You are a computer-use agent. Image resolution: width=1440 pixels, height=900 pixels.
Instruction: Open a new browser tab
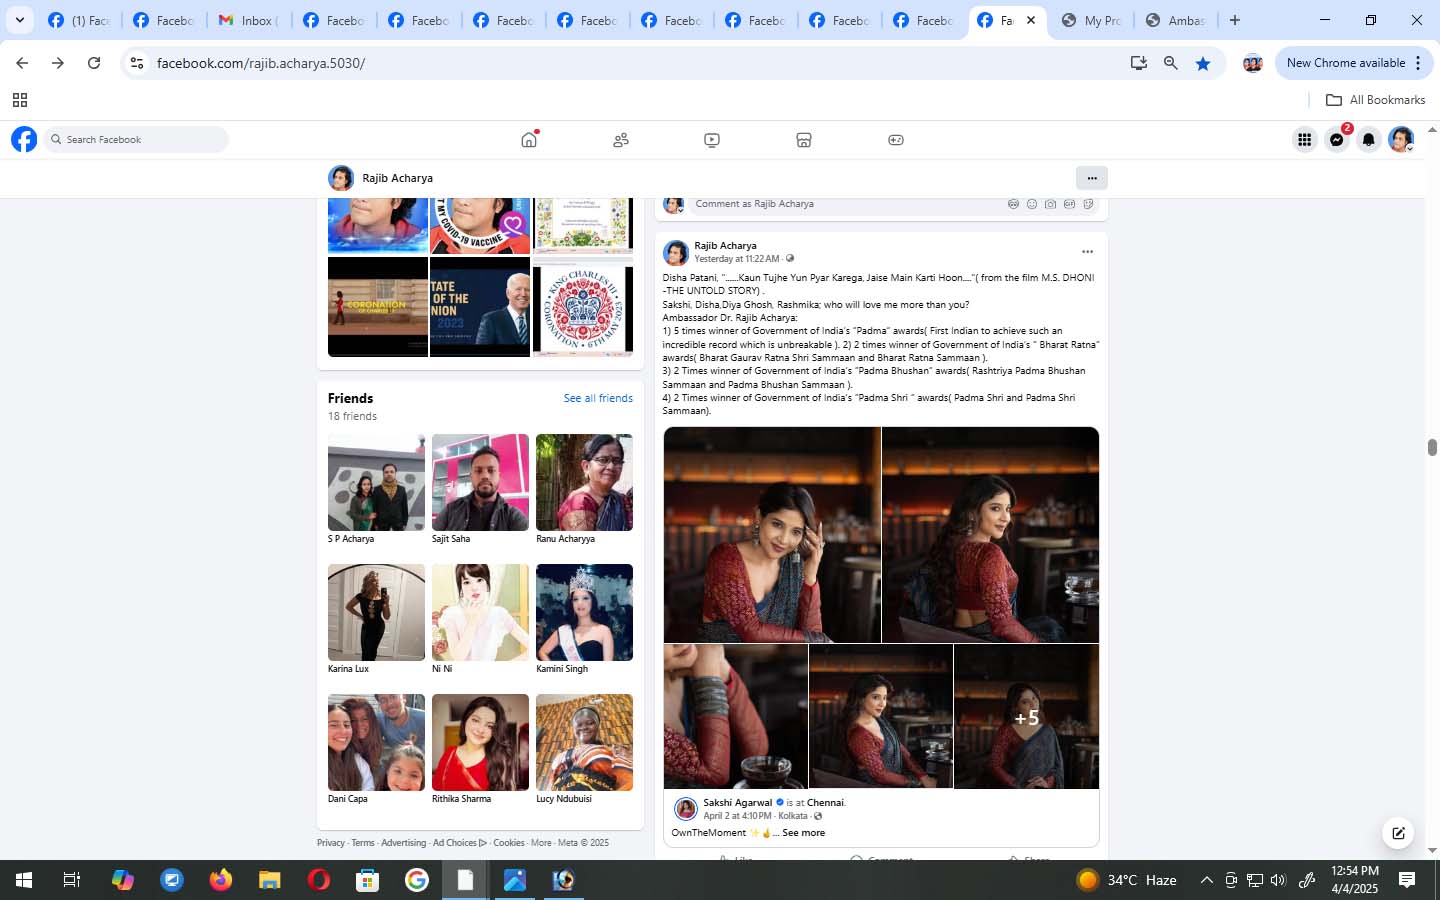click(1235, 20)
